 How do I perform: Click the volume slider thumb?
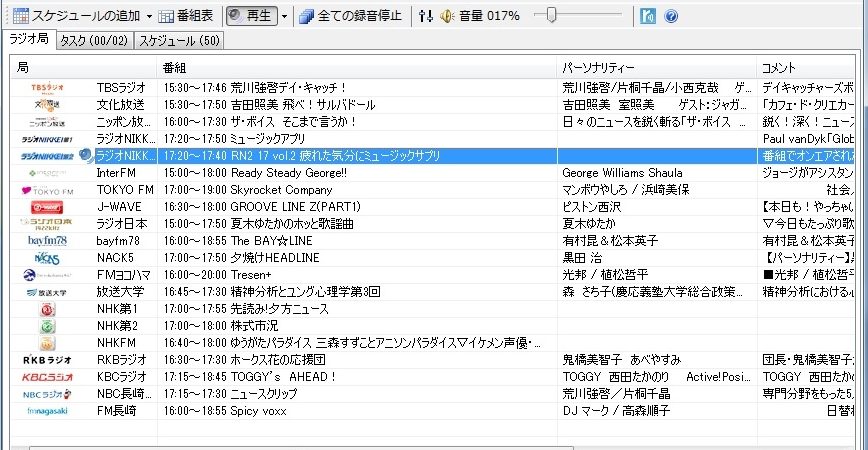pos(551,15)
